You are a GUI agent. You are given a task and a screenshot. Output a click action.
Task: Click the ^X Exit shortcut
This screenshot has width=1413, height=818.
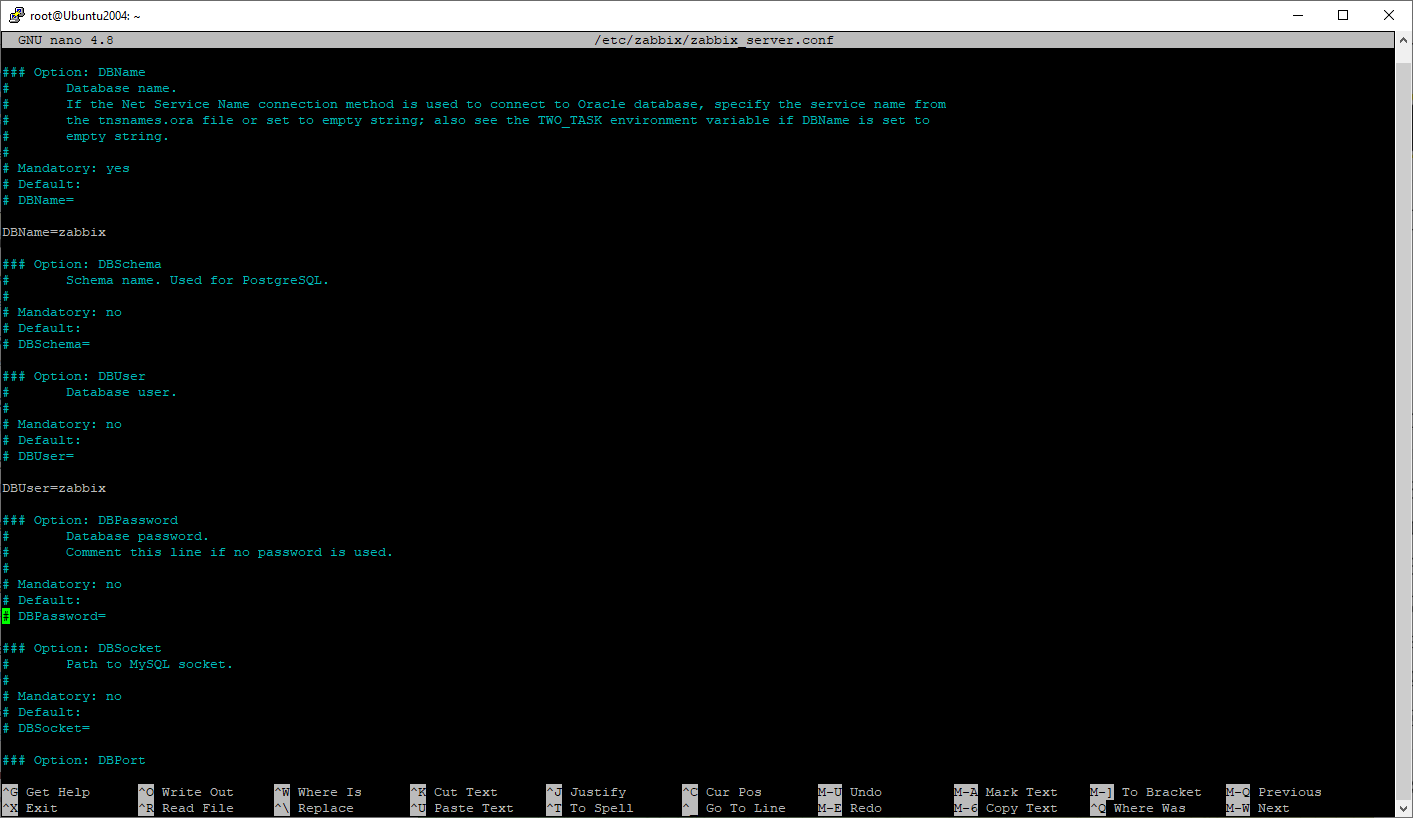pyautogui.click(x=30, y=808)
